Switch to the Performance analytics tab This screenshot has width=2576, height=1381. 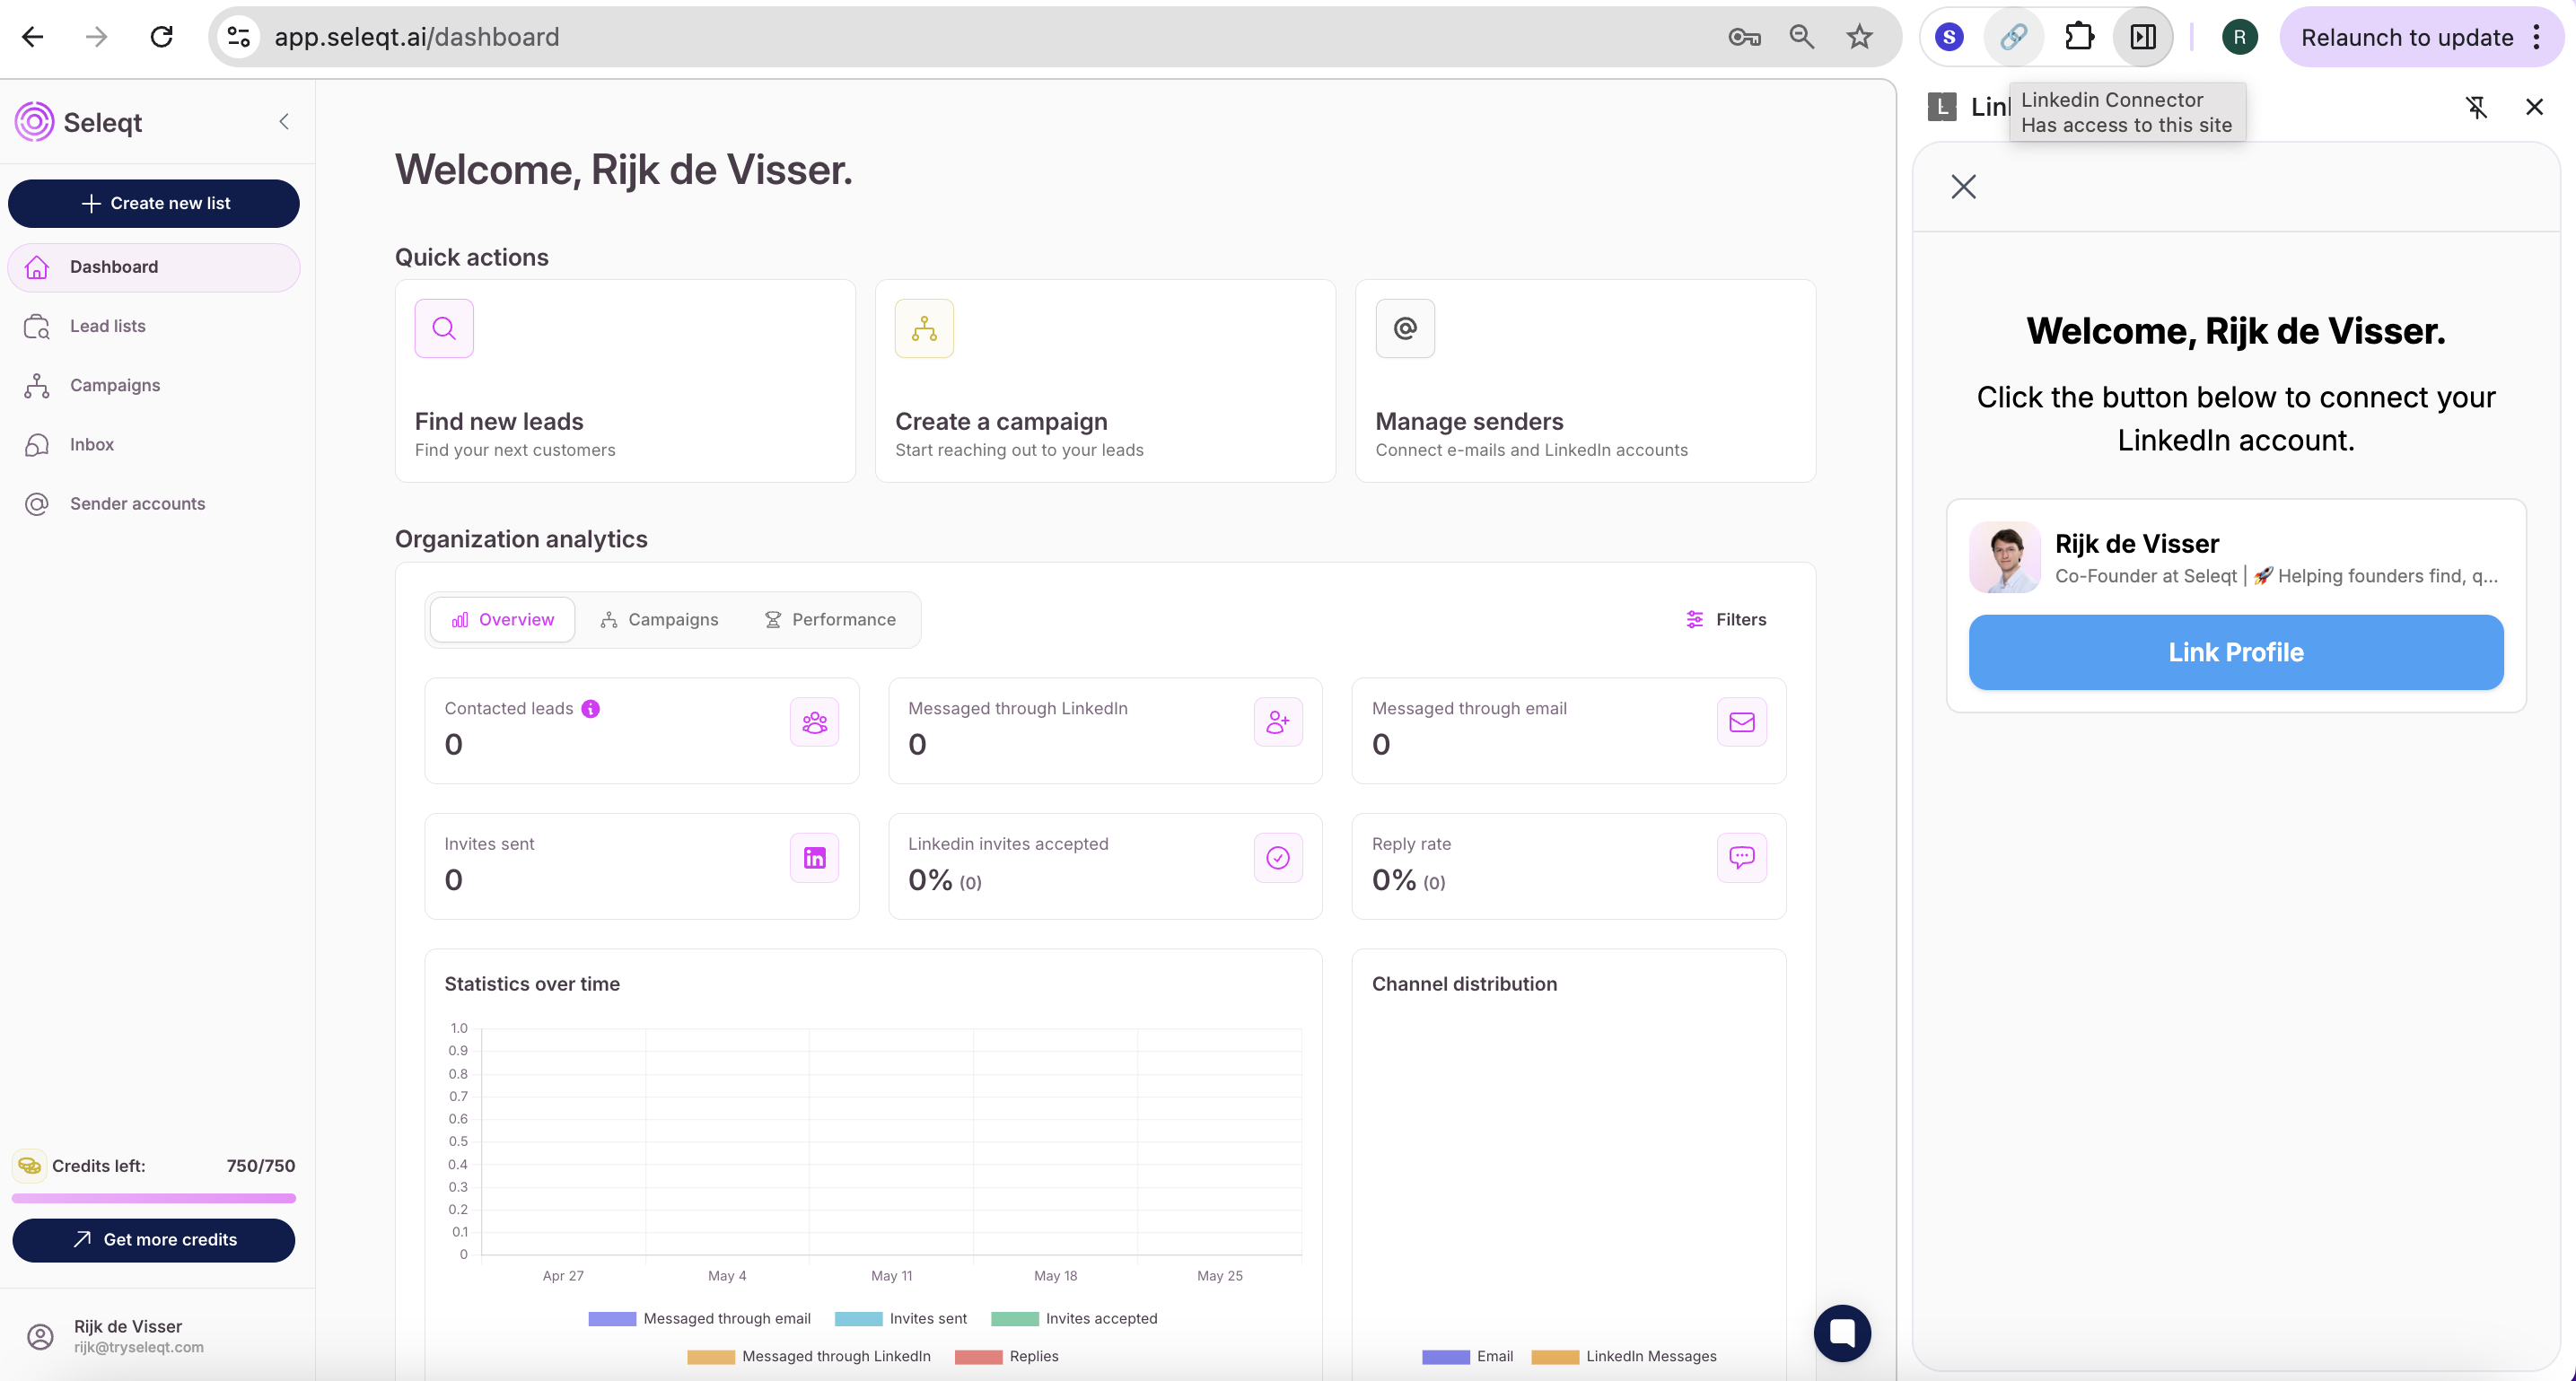point(830,619)
